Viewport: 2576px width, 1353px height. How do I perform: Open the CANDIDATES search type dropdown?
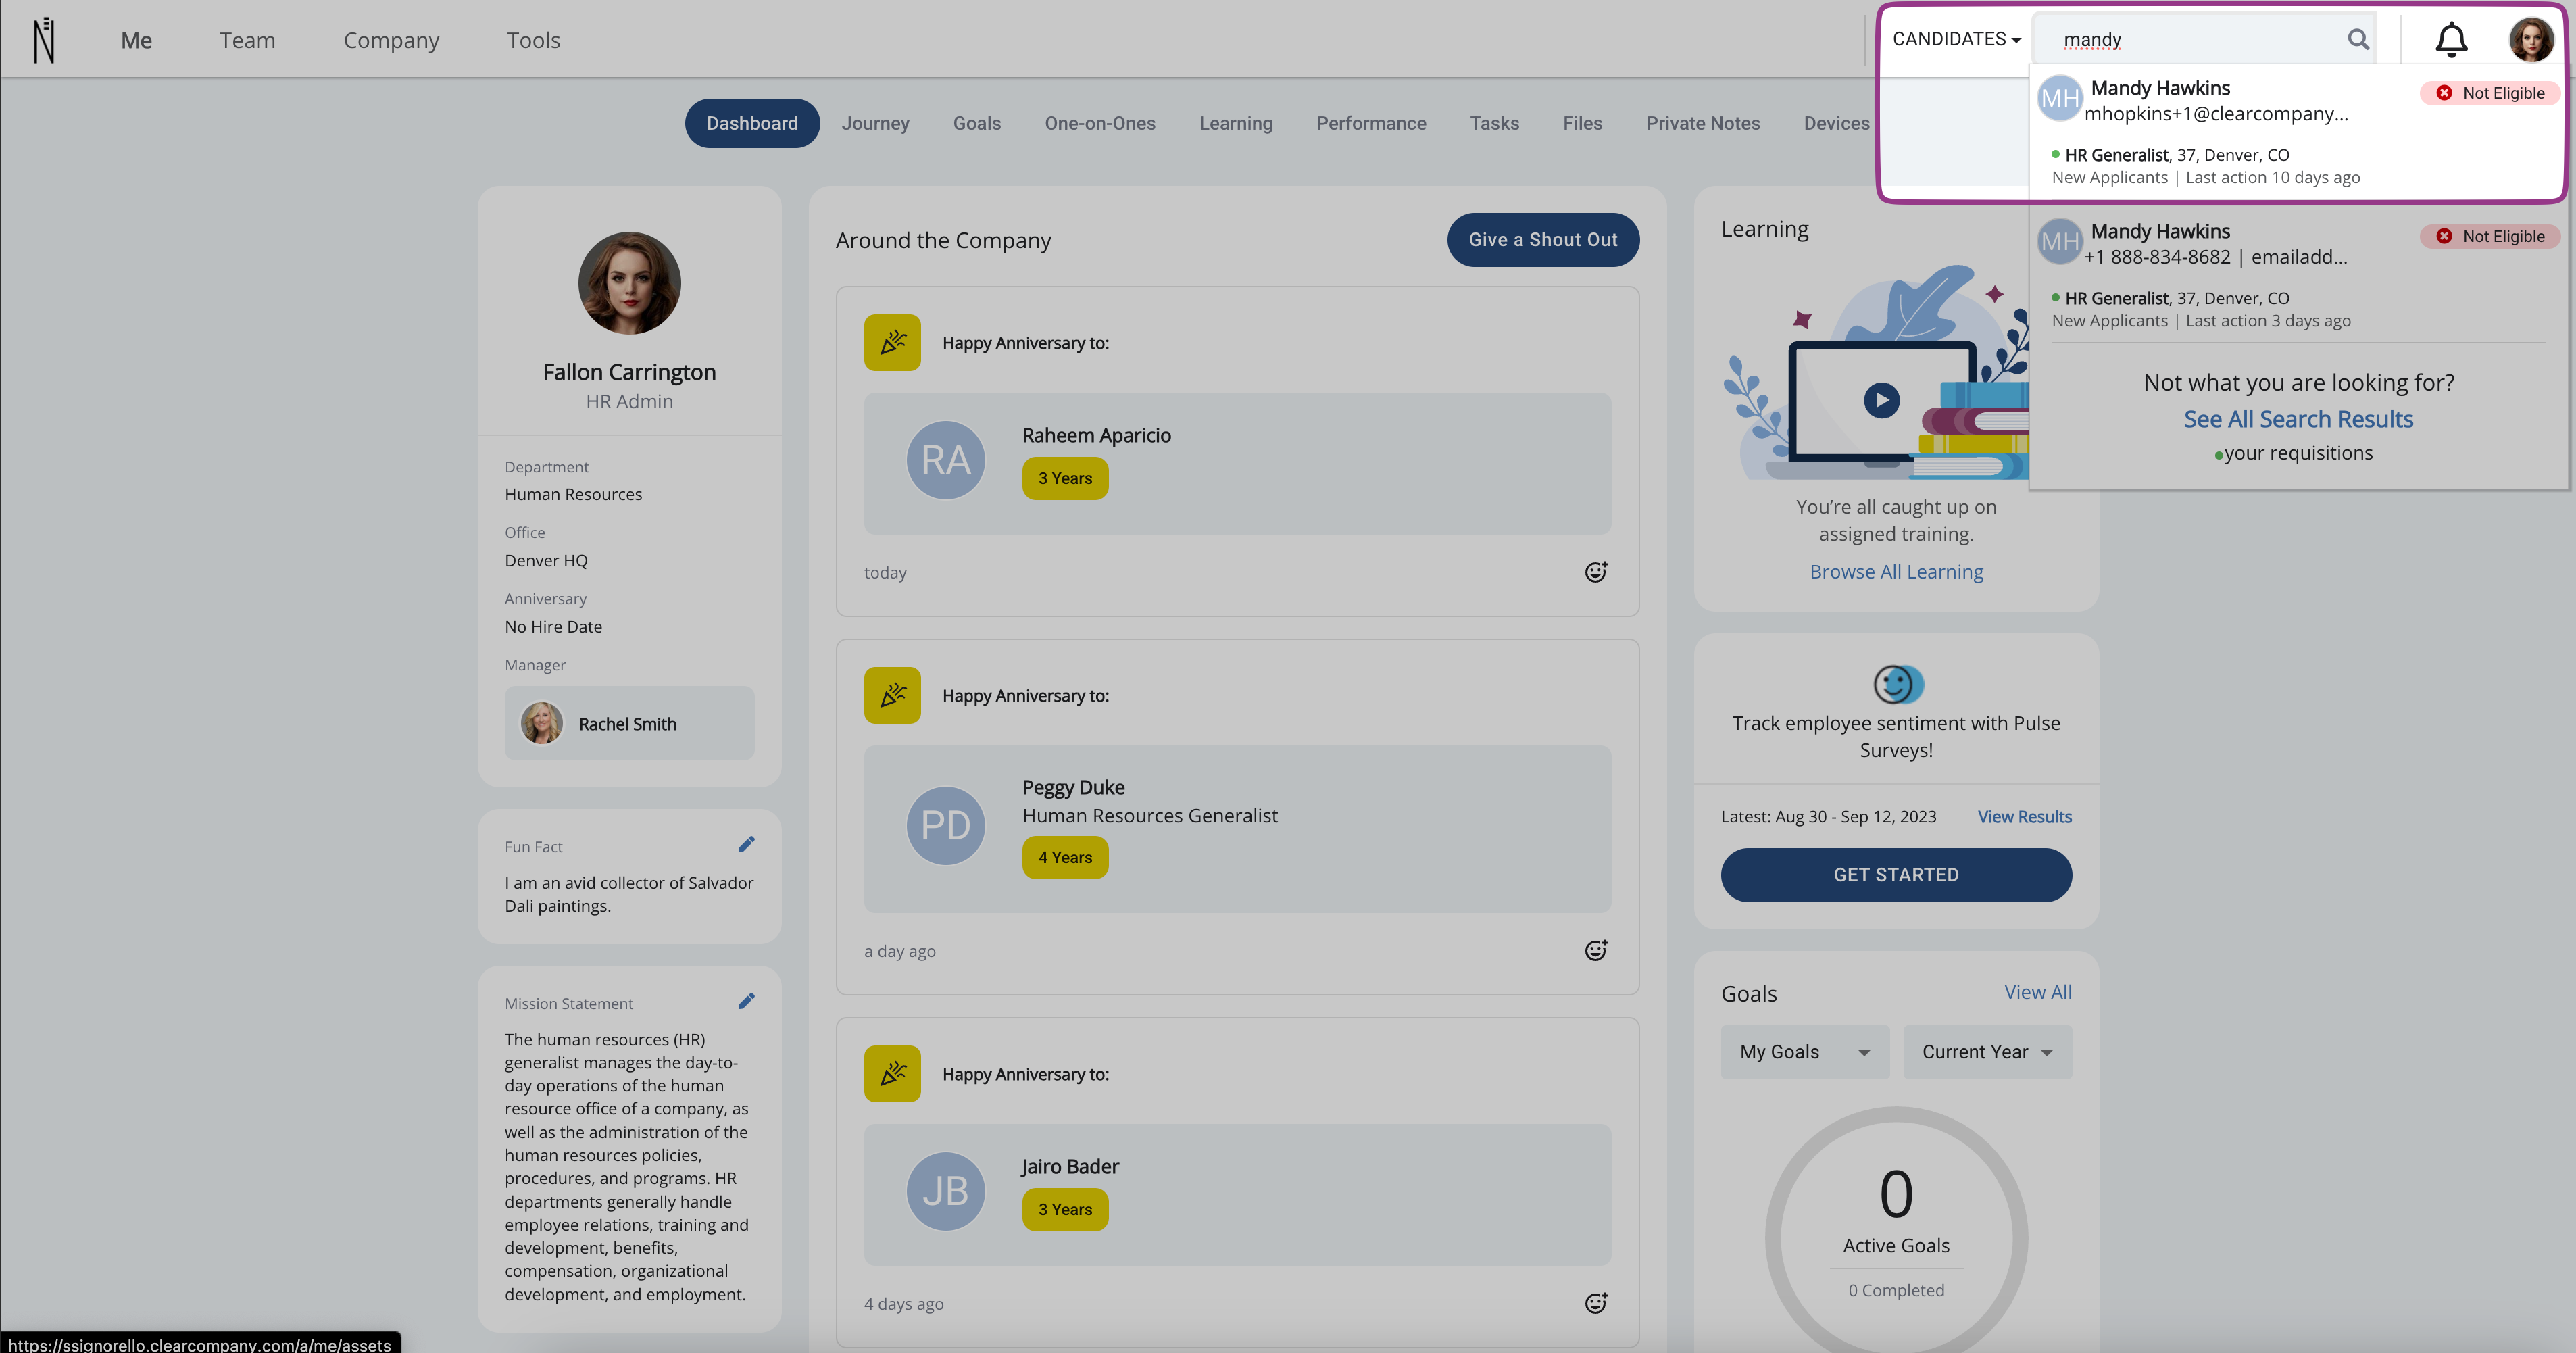[1956, 39]
